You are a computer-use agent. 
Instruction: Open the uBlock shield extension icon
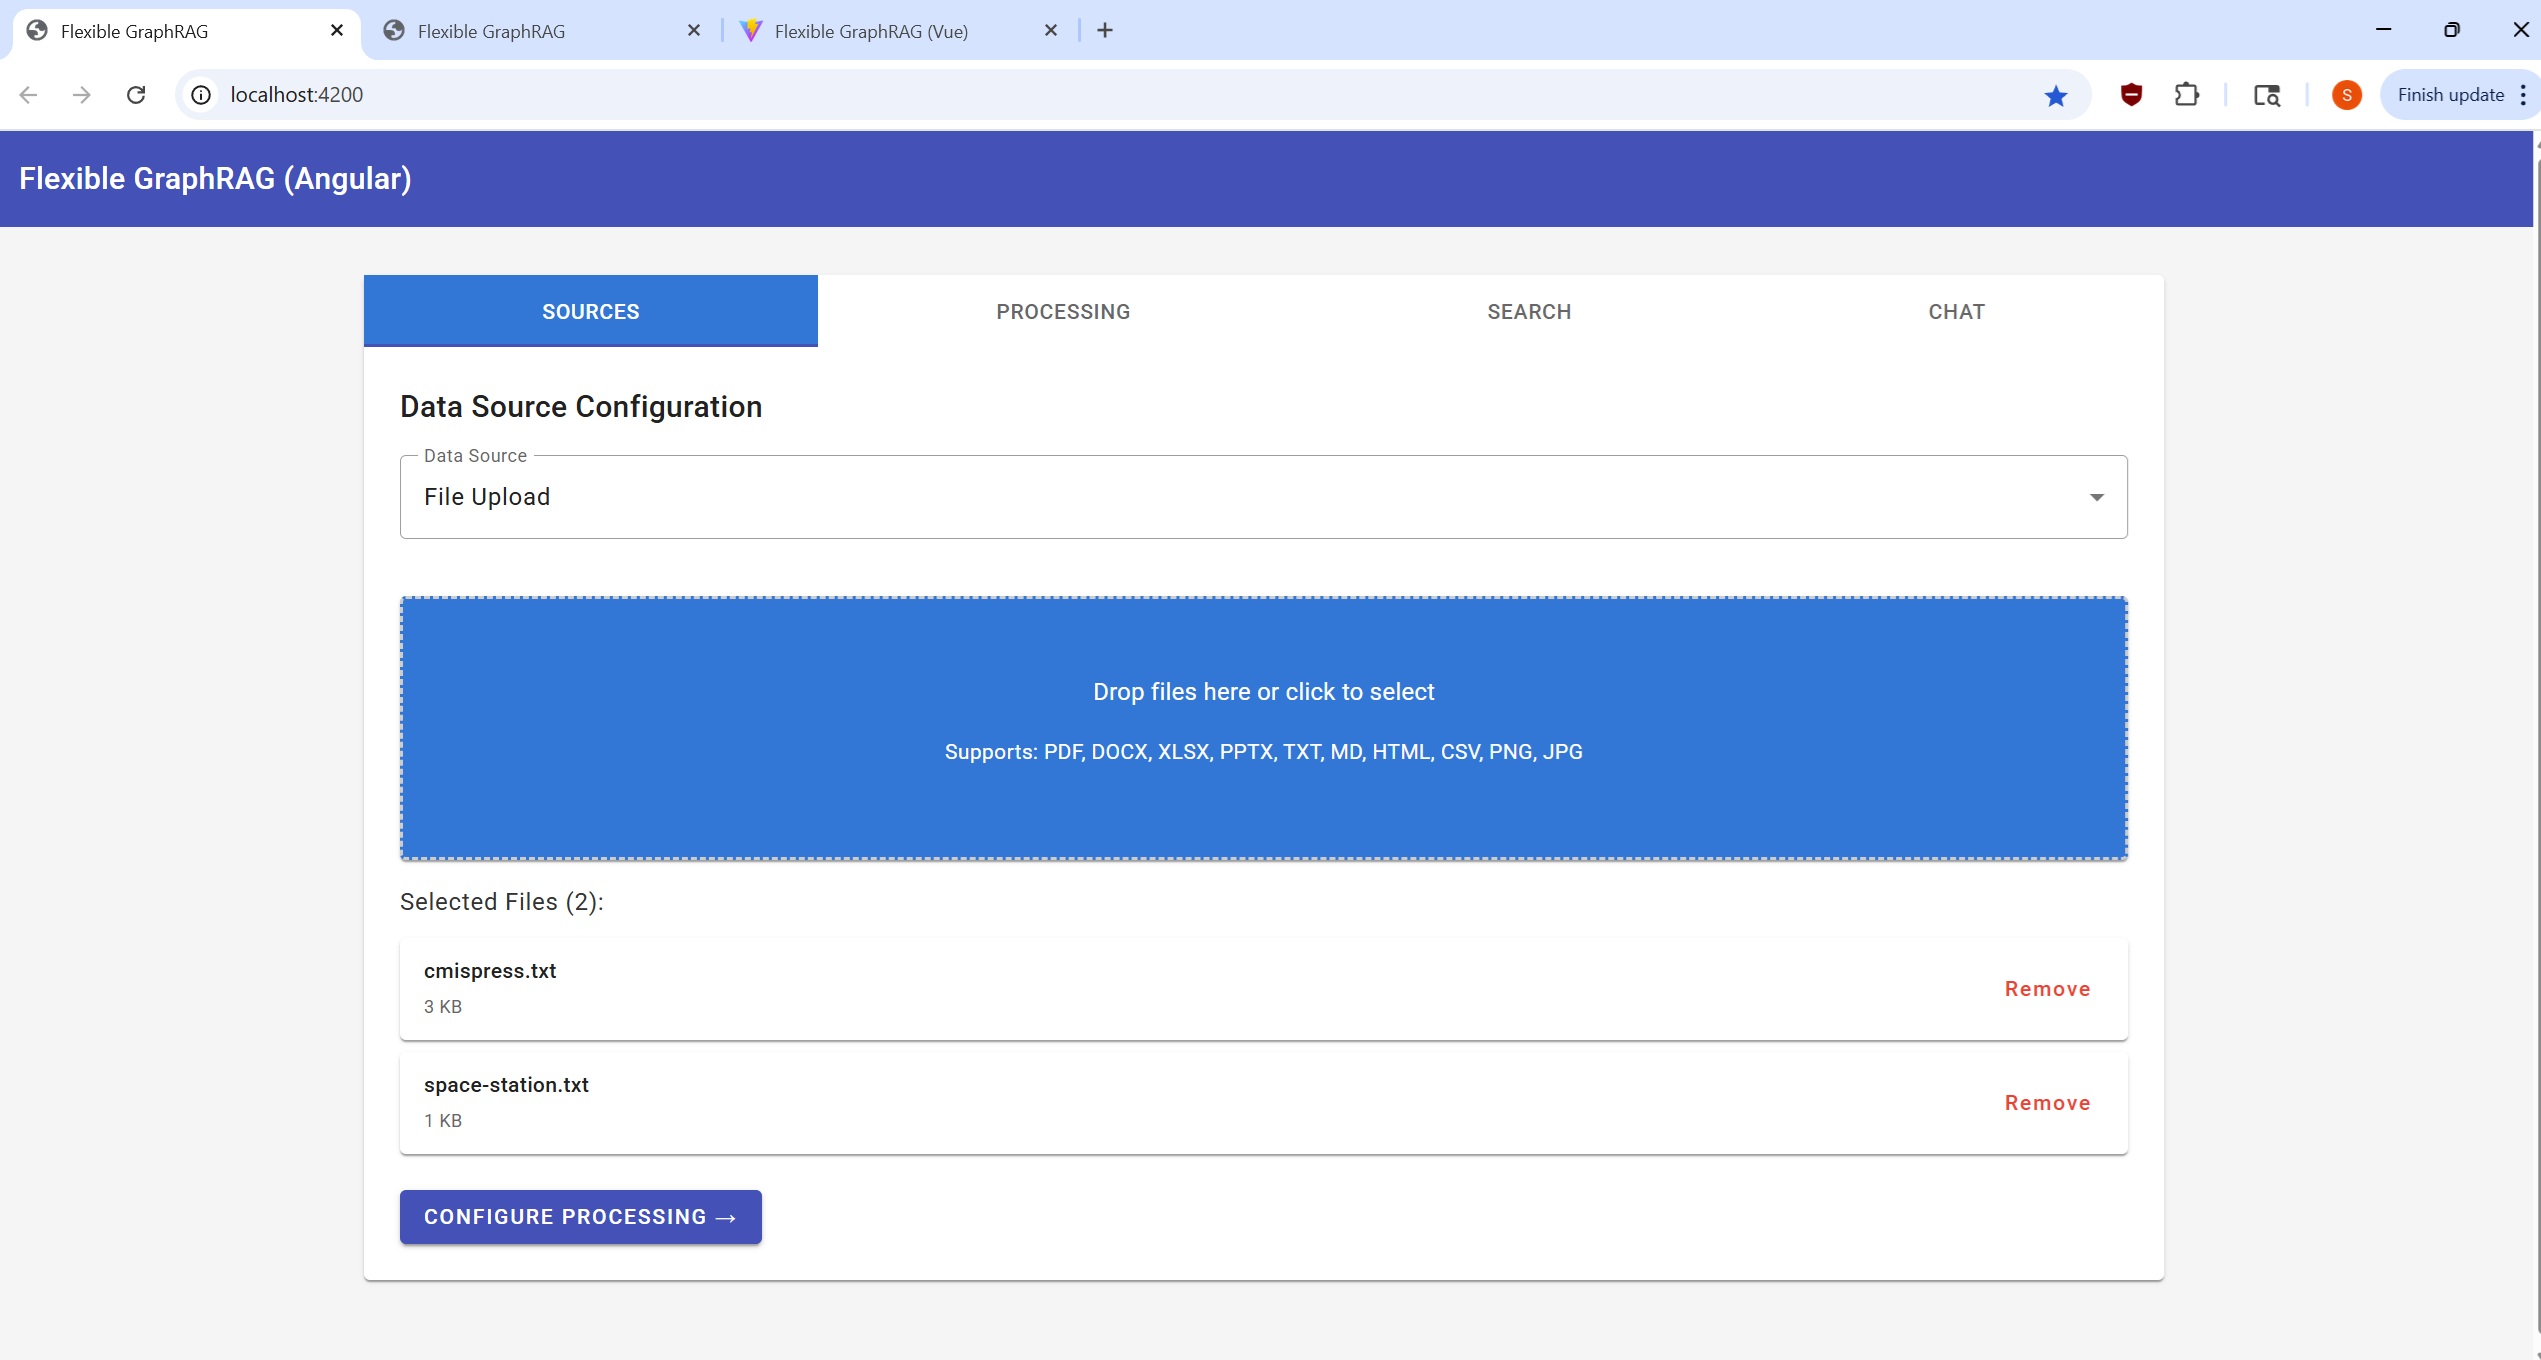(x=2131, y=95)
